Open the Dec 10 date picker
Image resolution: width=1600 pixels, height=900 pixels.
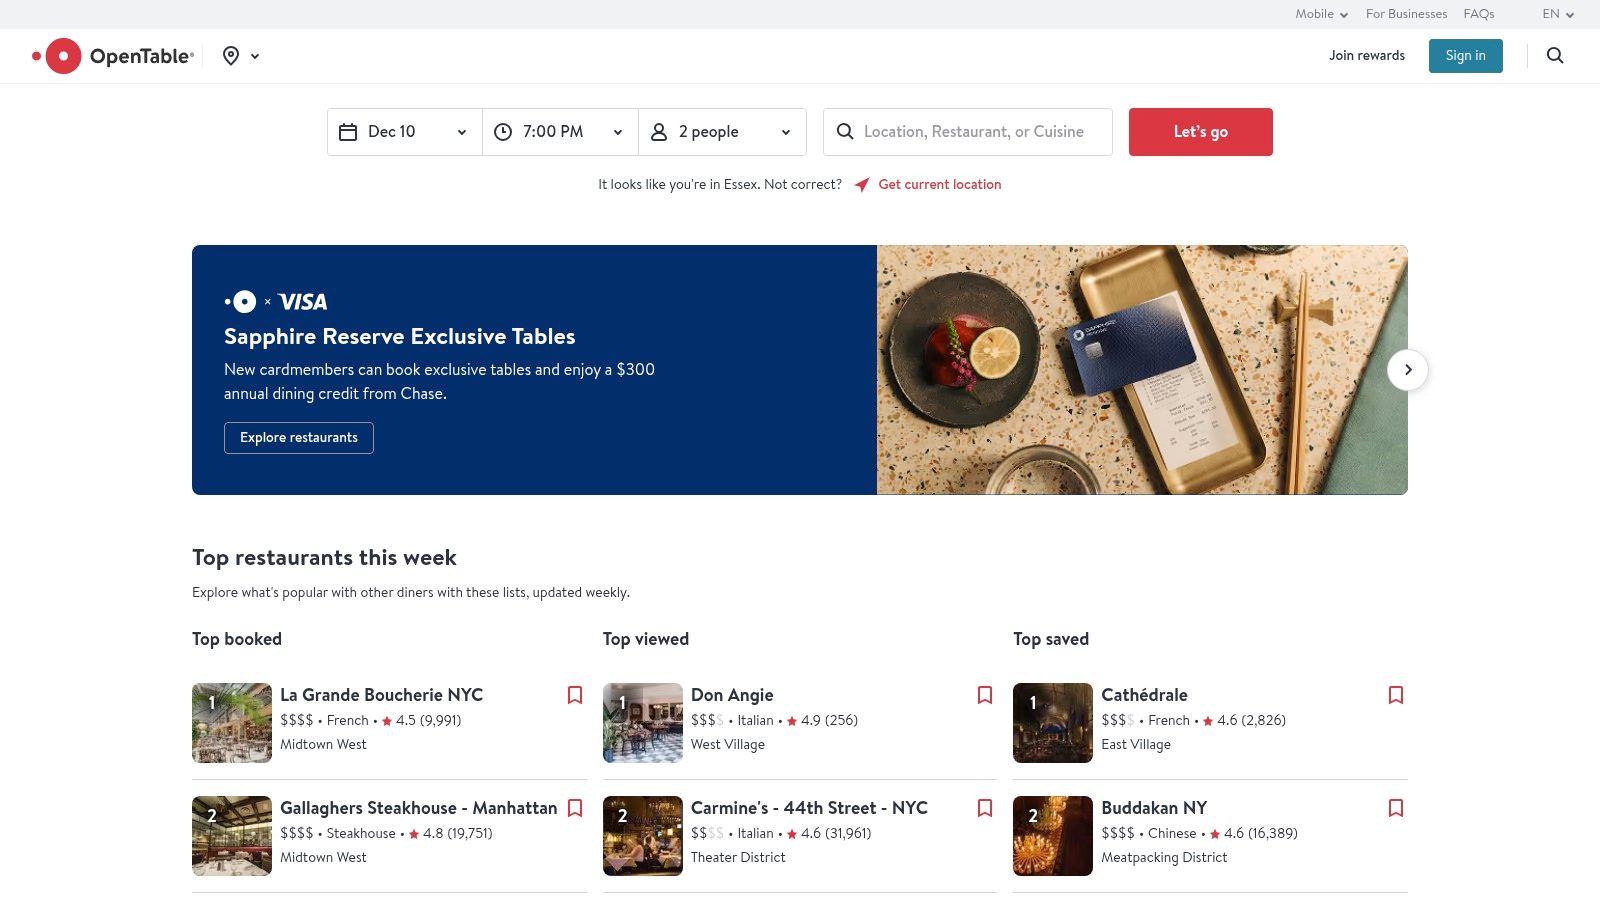[x=405, y=132]
